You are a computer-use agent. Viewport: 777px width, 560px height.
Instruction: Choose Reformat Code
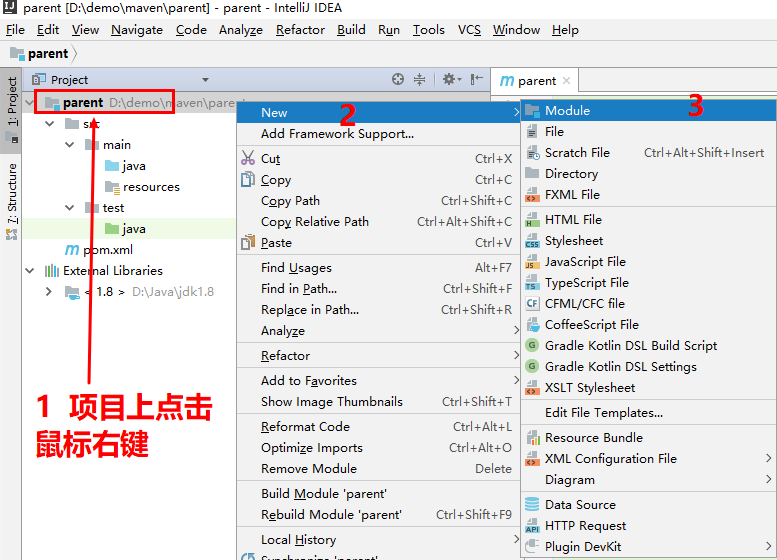tap(378, 427)
